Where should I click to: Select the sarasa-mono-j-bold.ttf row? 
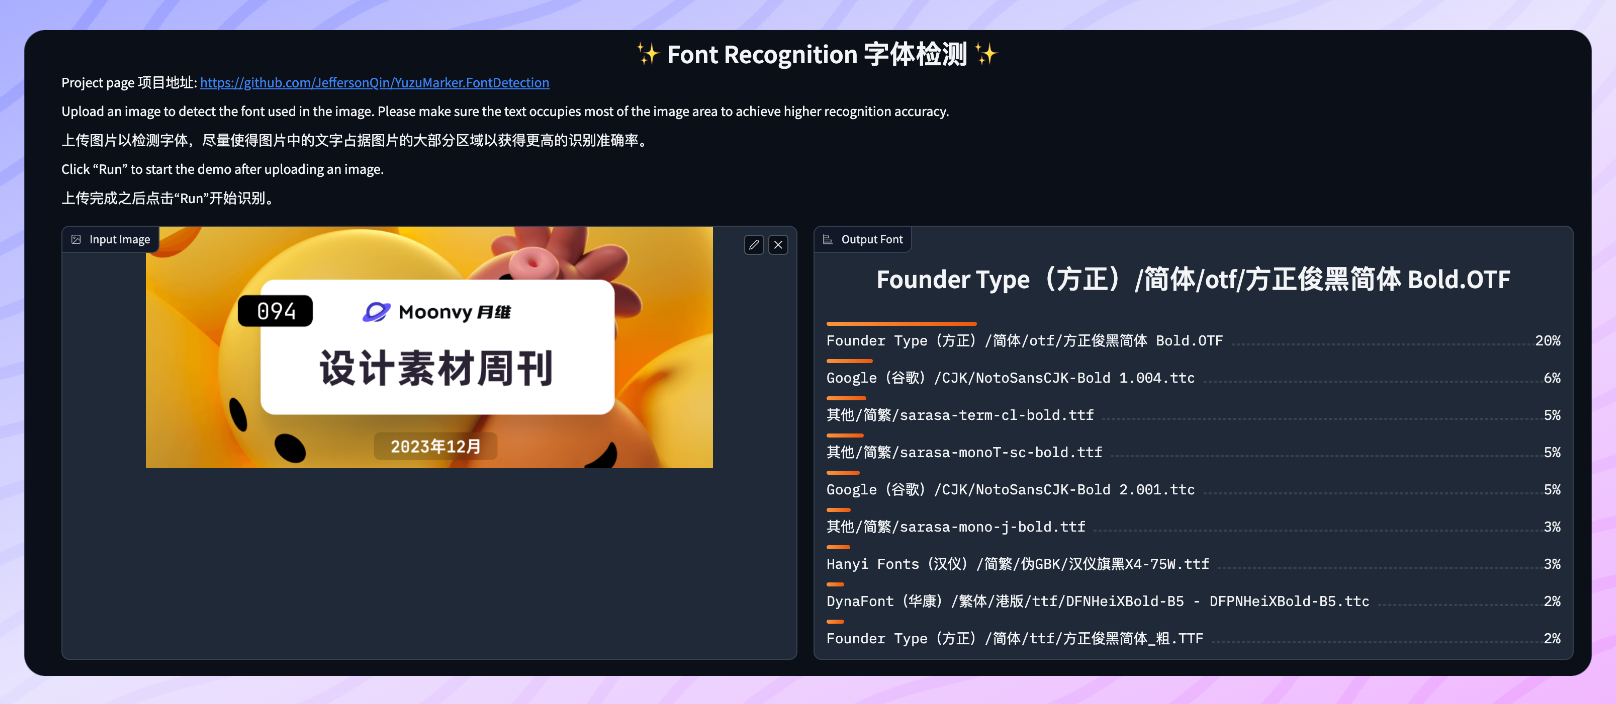point(1193,527)
